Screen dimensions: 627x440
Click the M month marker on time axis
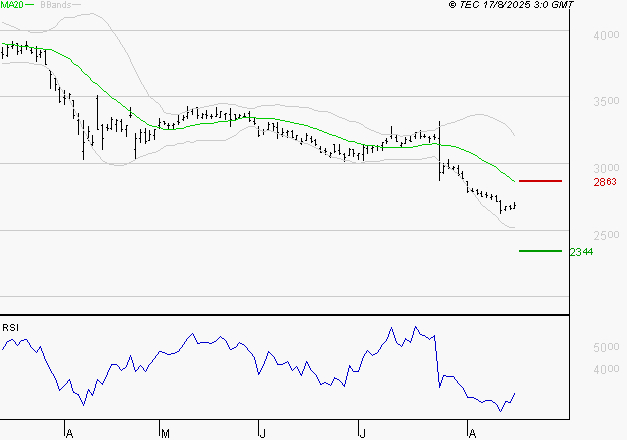click(x=165, y=433)
